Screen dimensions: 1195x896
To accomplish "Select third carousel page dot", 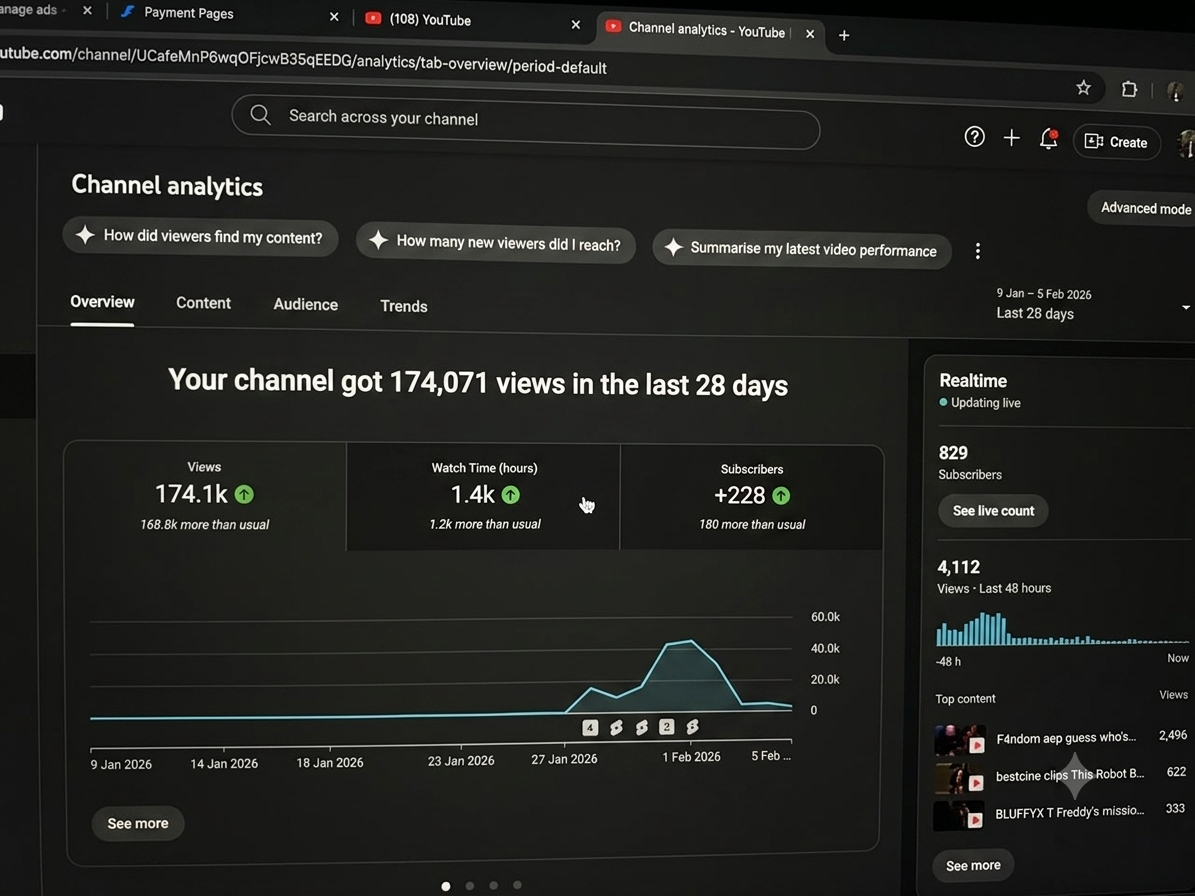I will pos(494,885).
